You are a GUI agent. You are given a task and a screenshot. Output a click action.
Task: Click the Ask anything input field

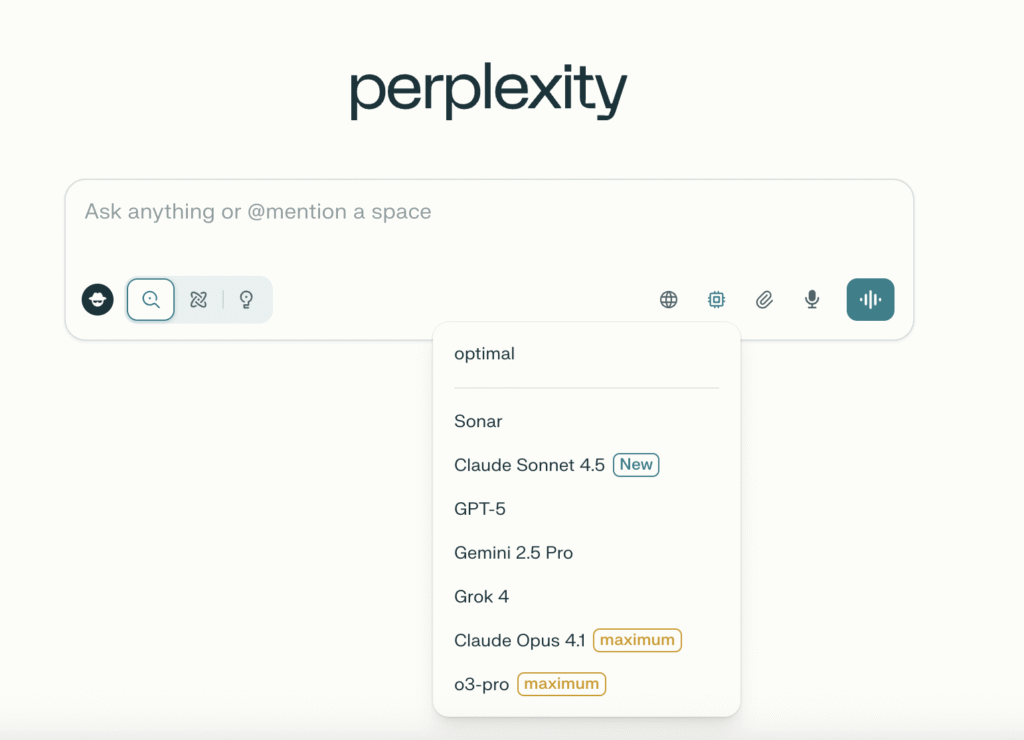(x=400, y=212)
